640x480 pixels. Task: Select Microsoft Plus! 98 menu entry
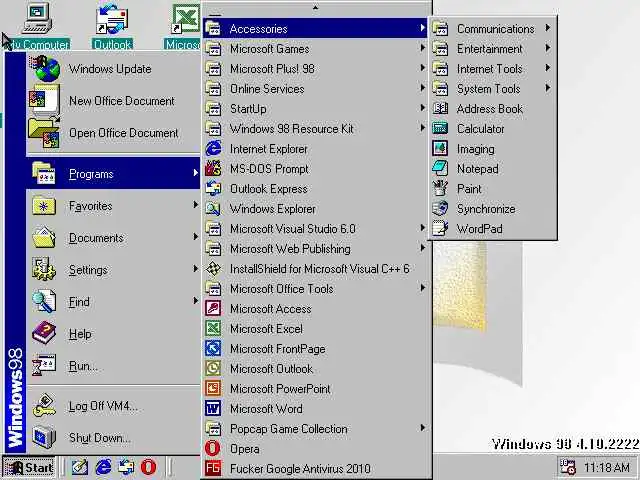[x=315, y=69]
